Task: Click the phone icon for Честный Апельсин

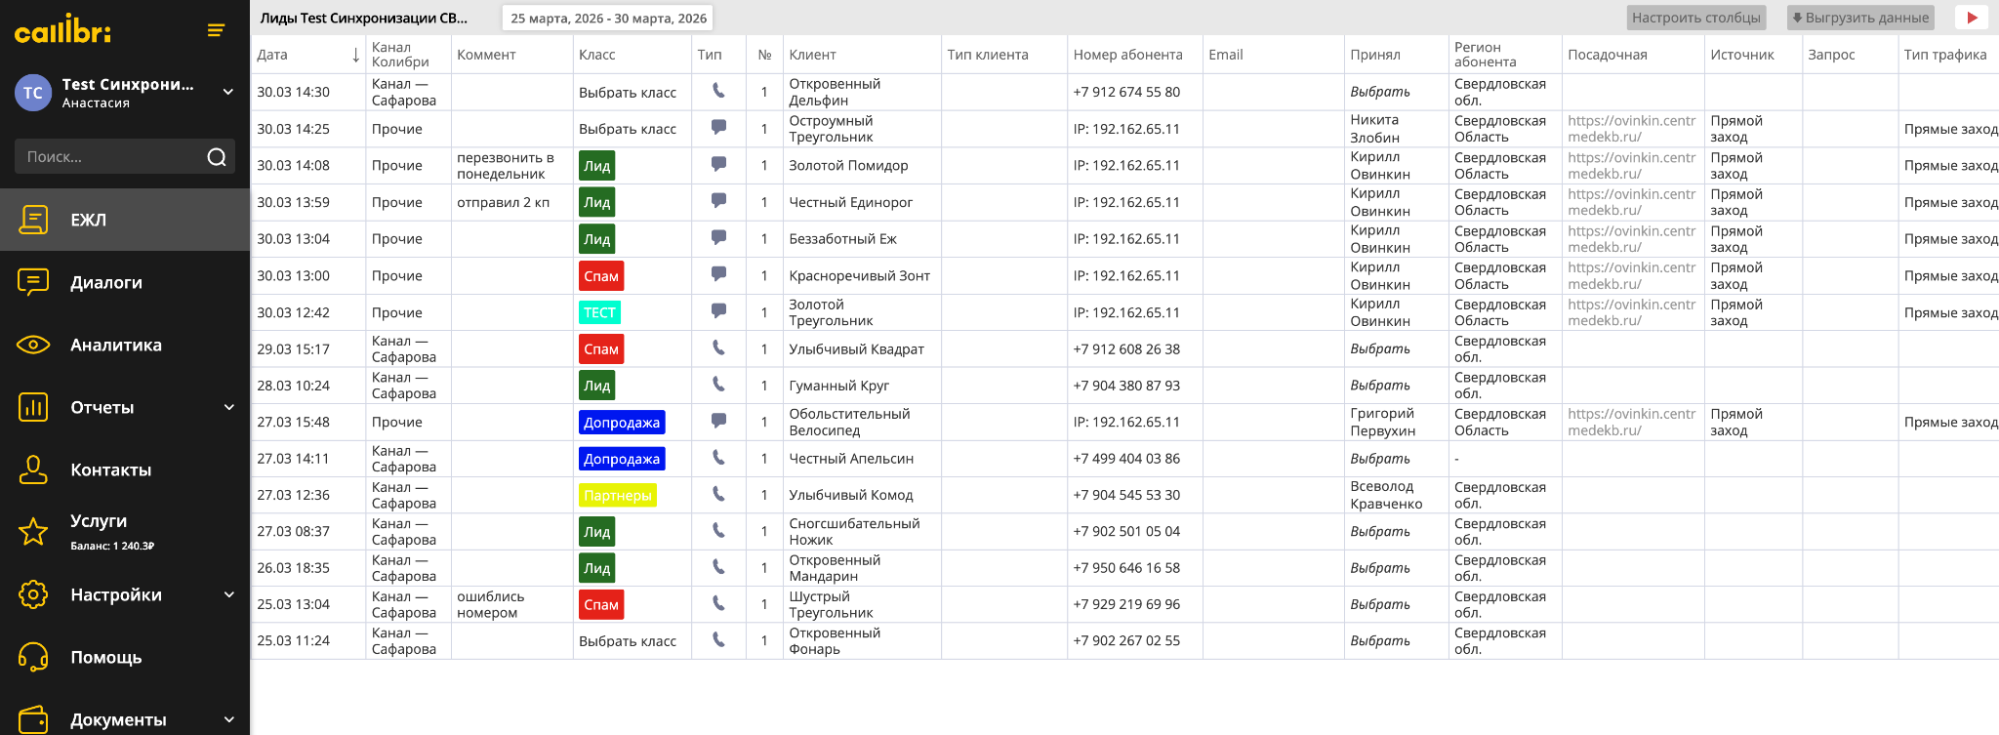Action: pos(718,458)
